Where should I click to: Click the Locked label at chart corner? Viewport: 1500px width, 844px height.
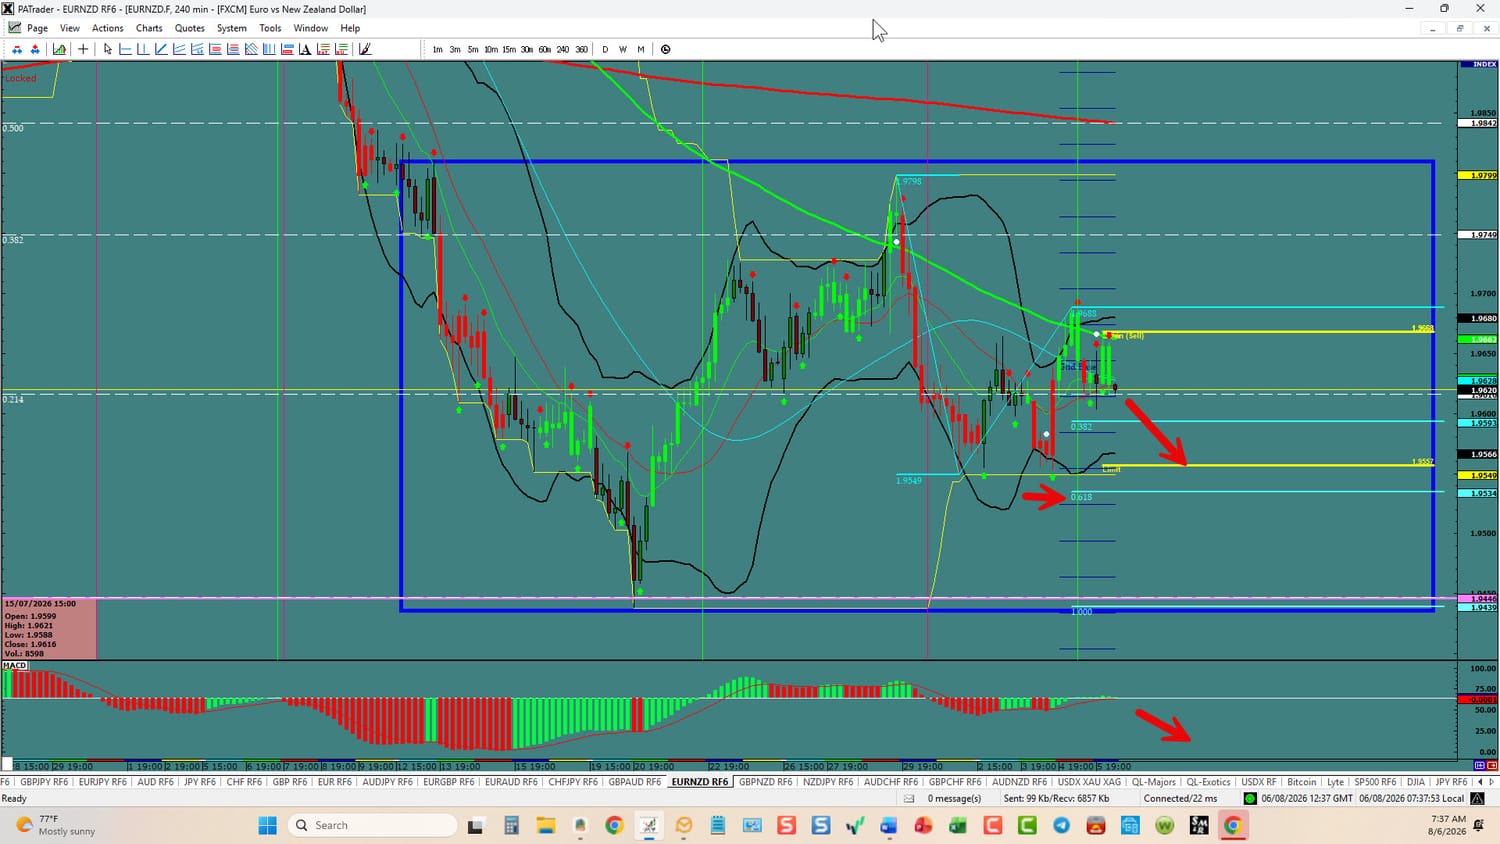[x=20, y=78]
